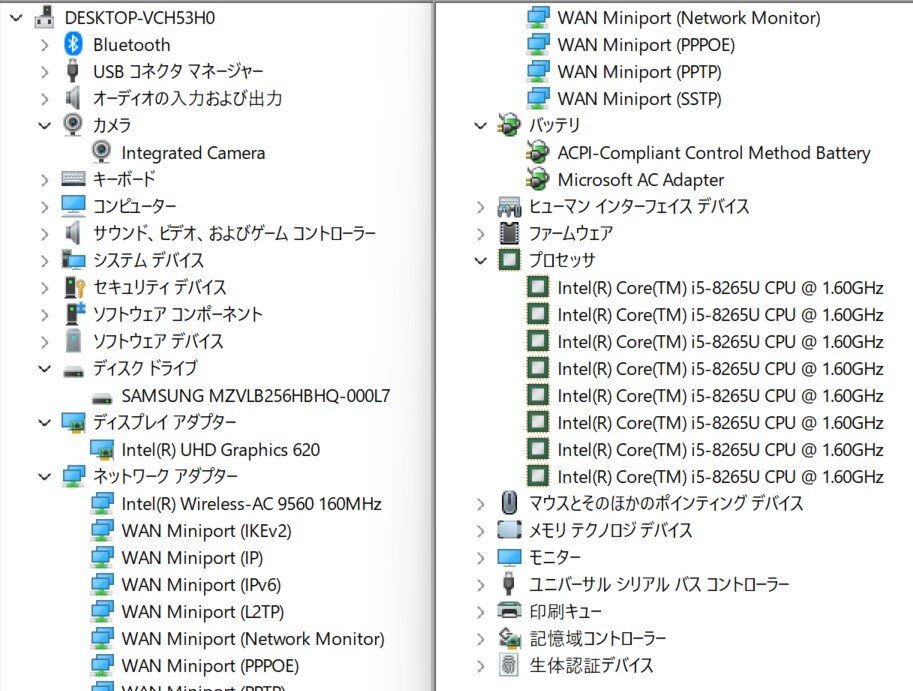Expand the ソフトウェア デバイス category
The height and width of the screenshot is (691, 913).
pos(45,341)
